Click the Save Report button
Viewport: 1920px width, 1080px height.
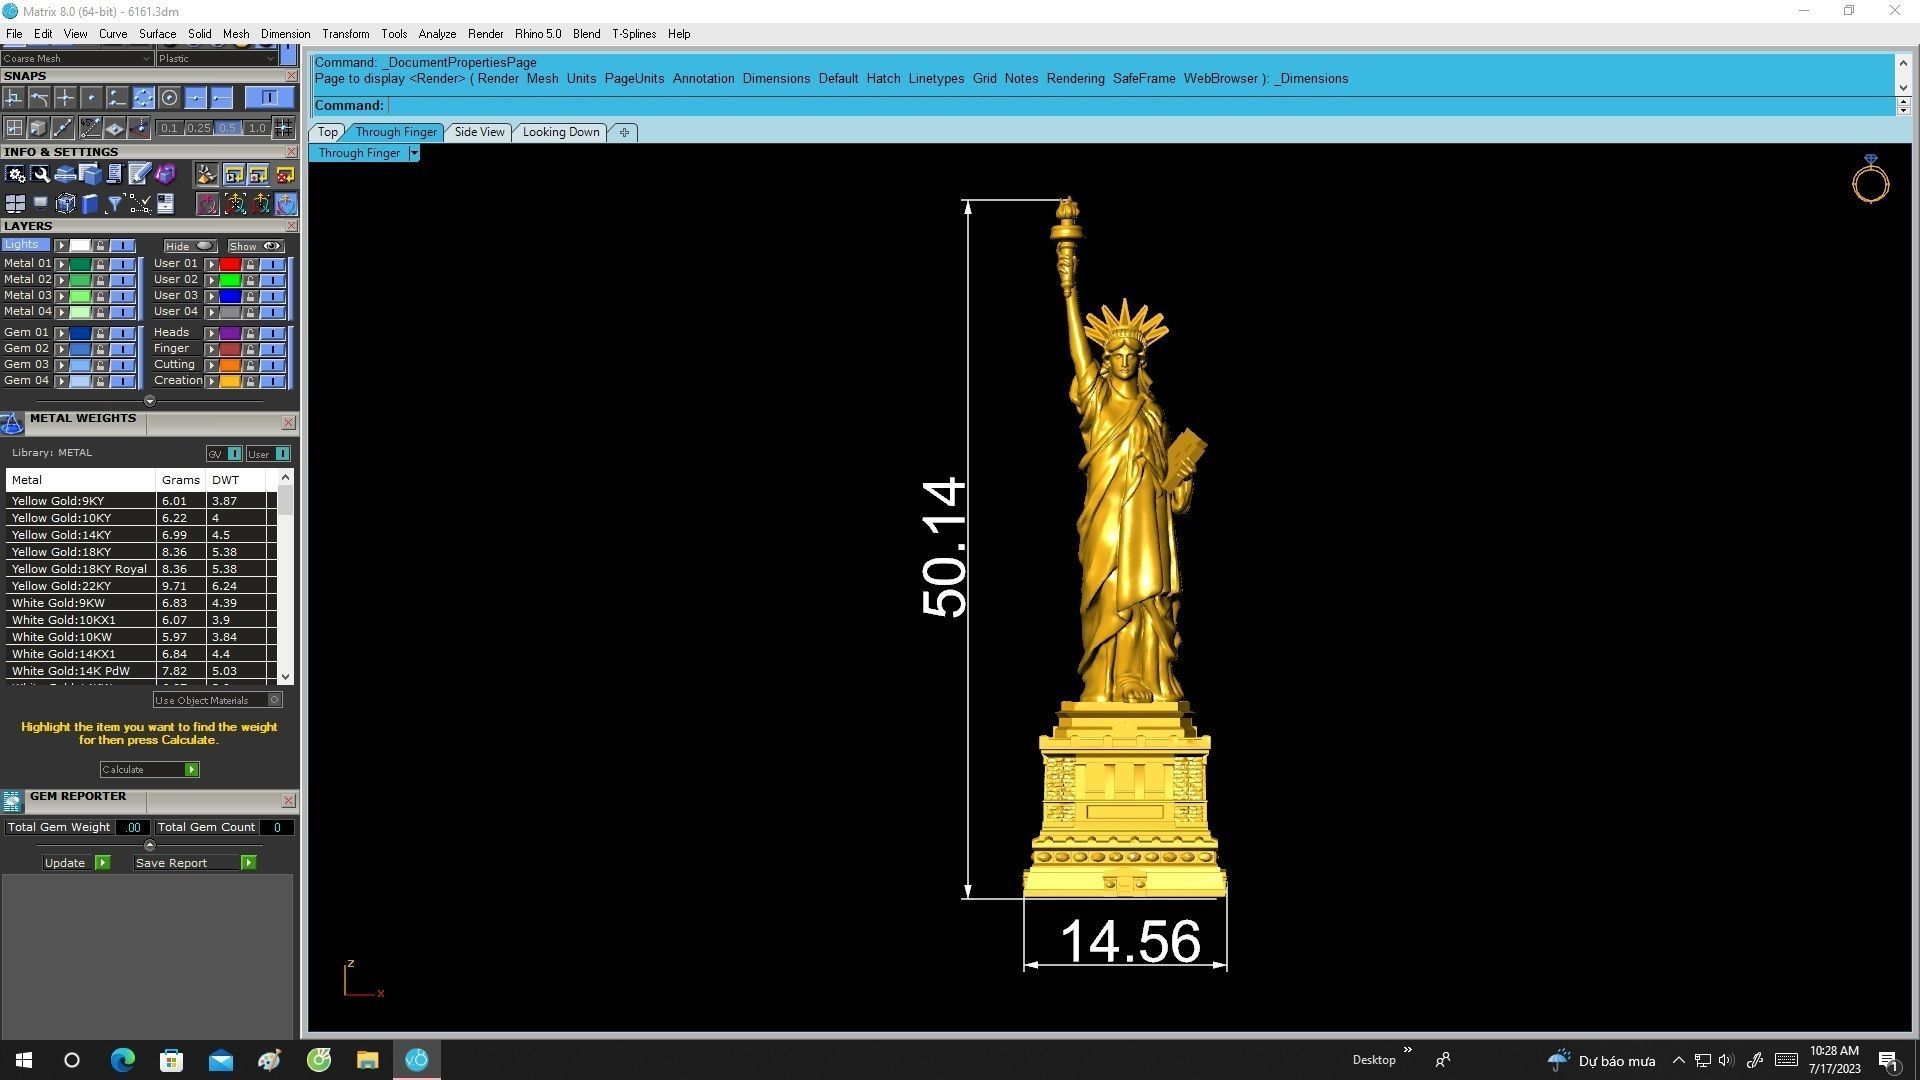[x=195, y=863]
